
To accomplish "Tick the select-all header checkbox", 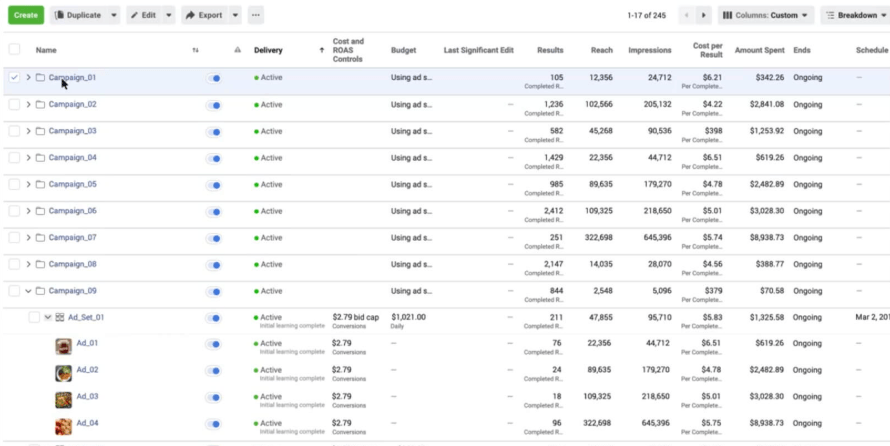I will click(14, 50).
